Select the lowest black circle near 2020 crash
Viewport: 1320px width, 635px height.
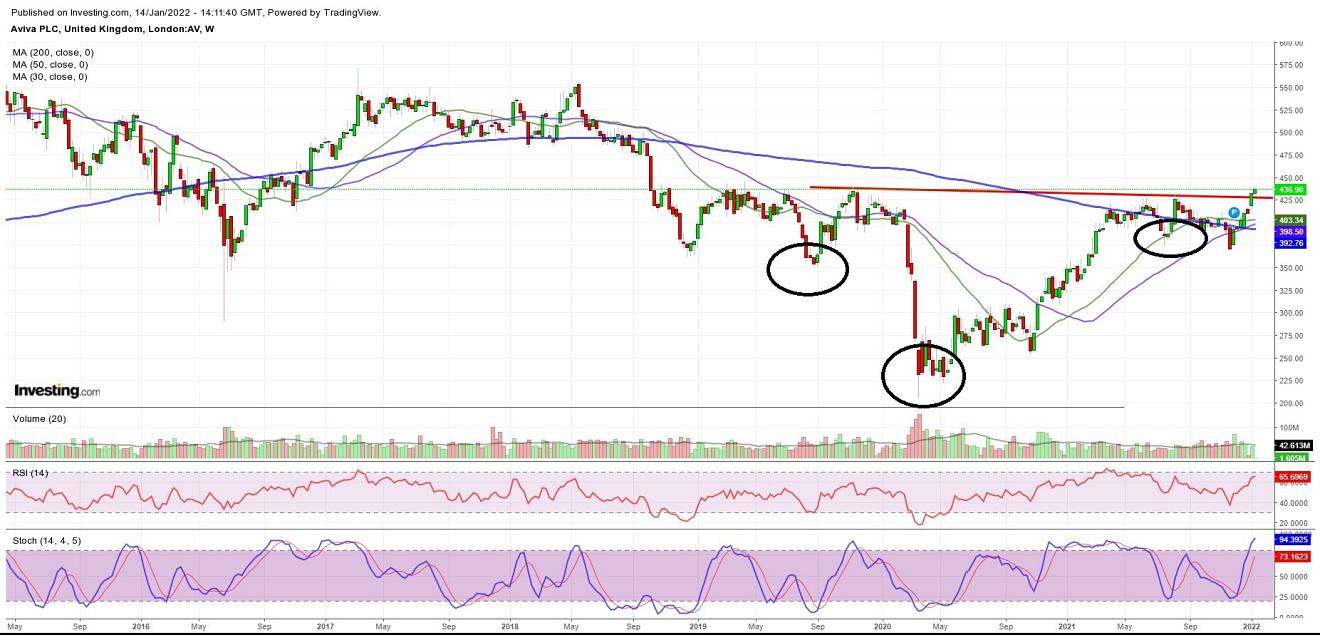pyautogui.click(x=923, y=375)
